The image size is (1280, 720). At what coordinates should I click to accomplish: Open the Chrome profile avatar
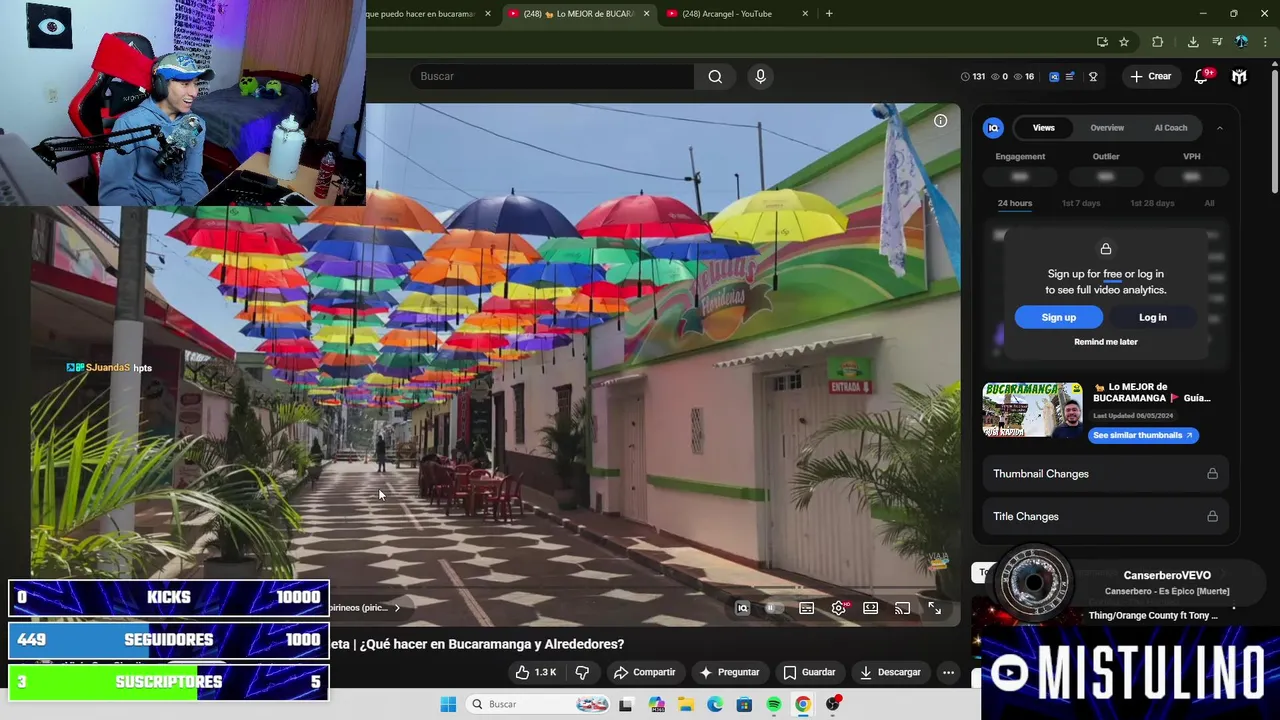[x=1241, y=42]
